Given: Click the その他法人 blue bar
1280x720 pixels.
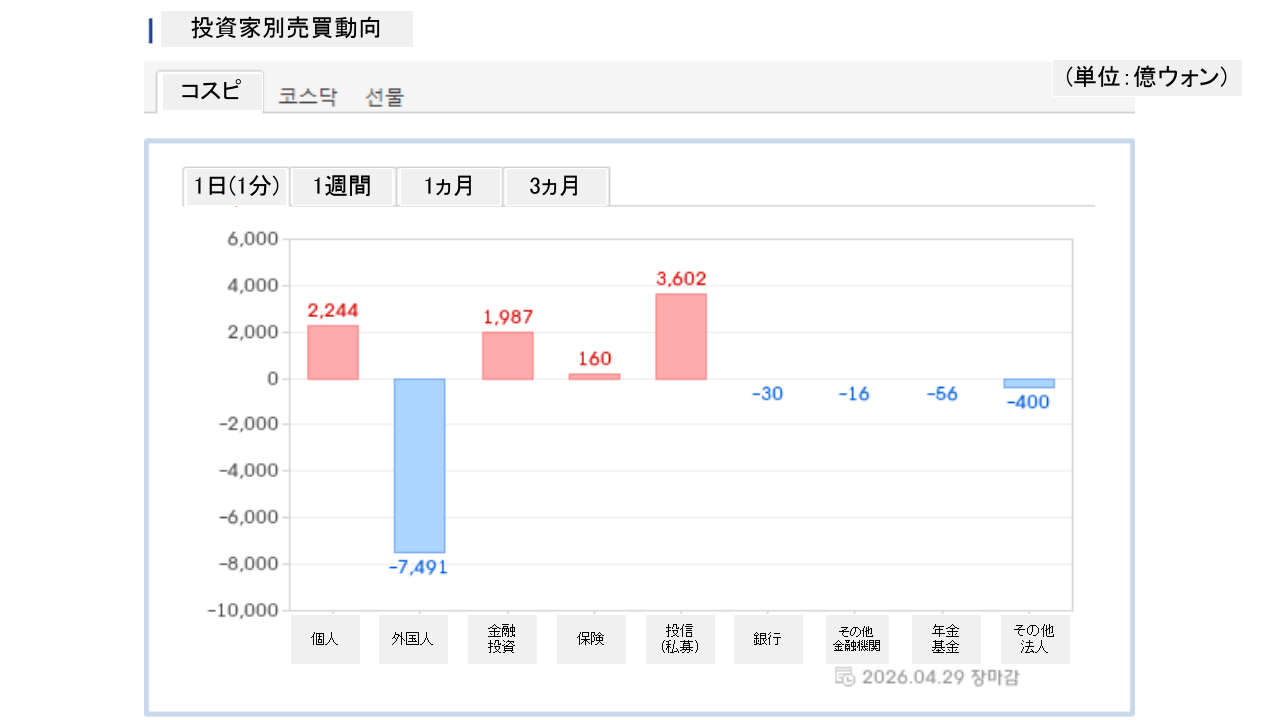Looking at the screenshot, I should (1029, 383).
